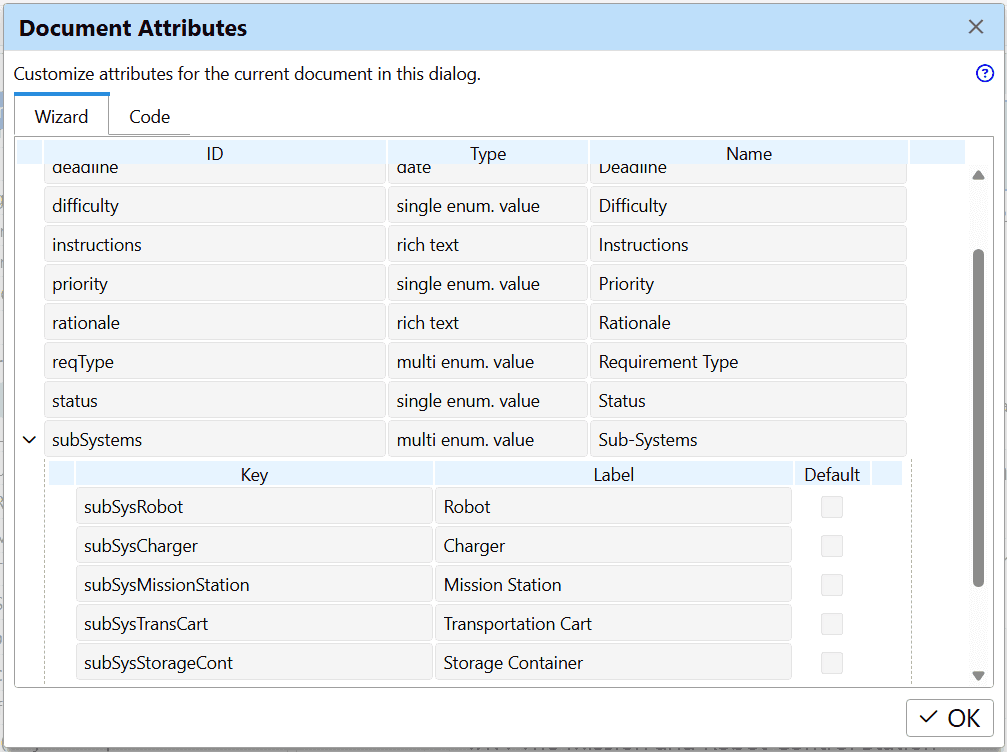
Task: Enable Default checkbox for Storage Container
Action: click(831, 661)
